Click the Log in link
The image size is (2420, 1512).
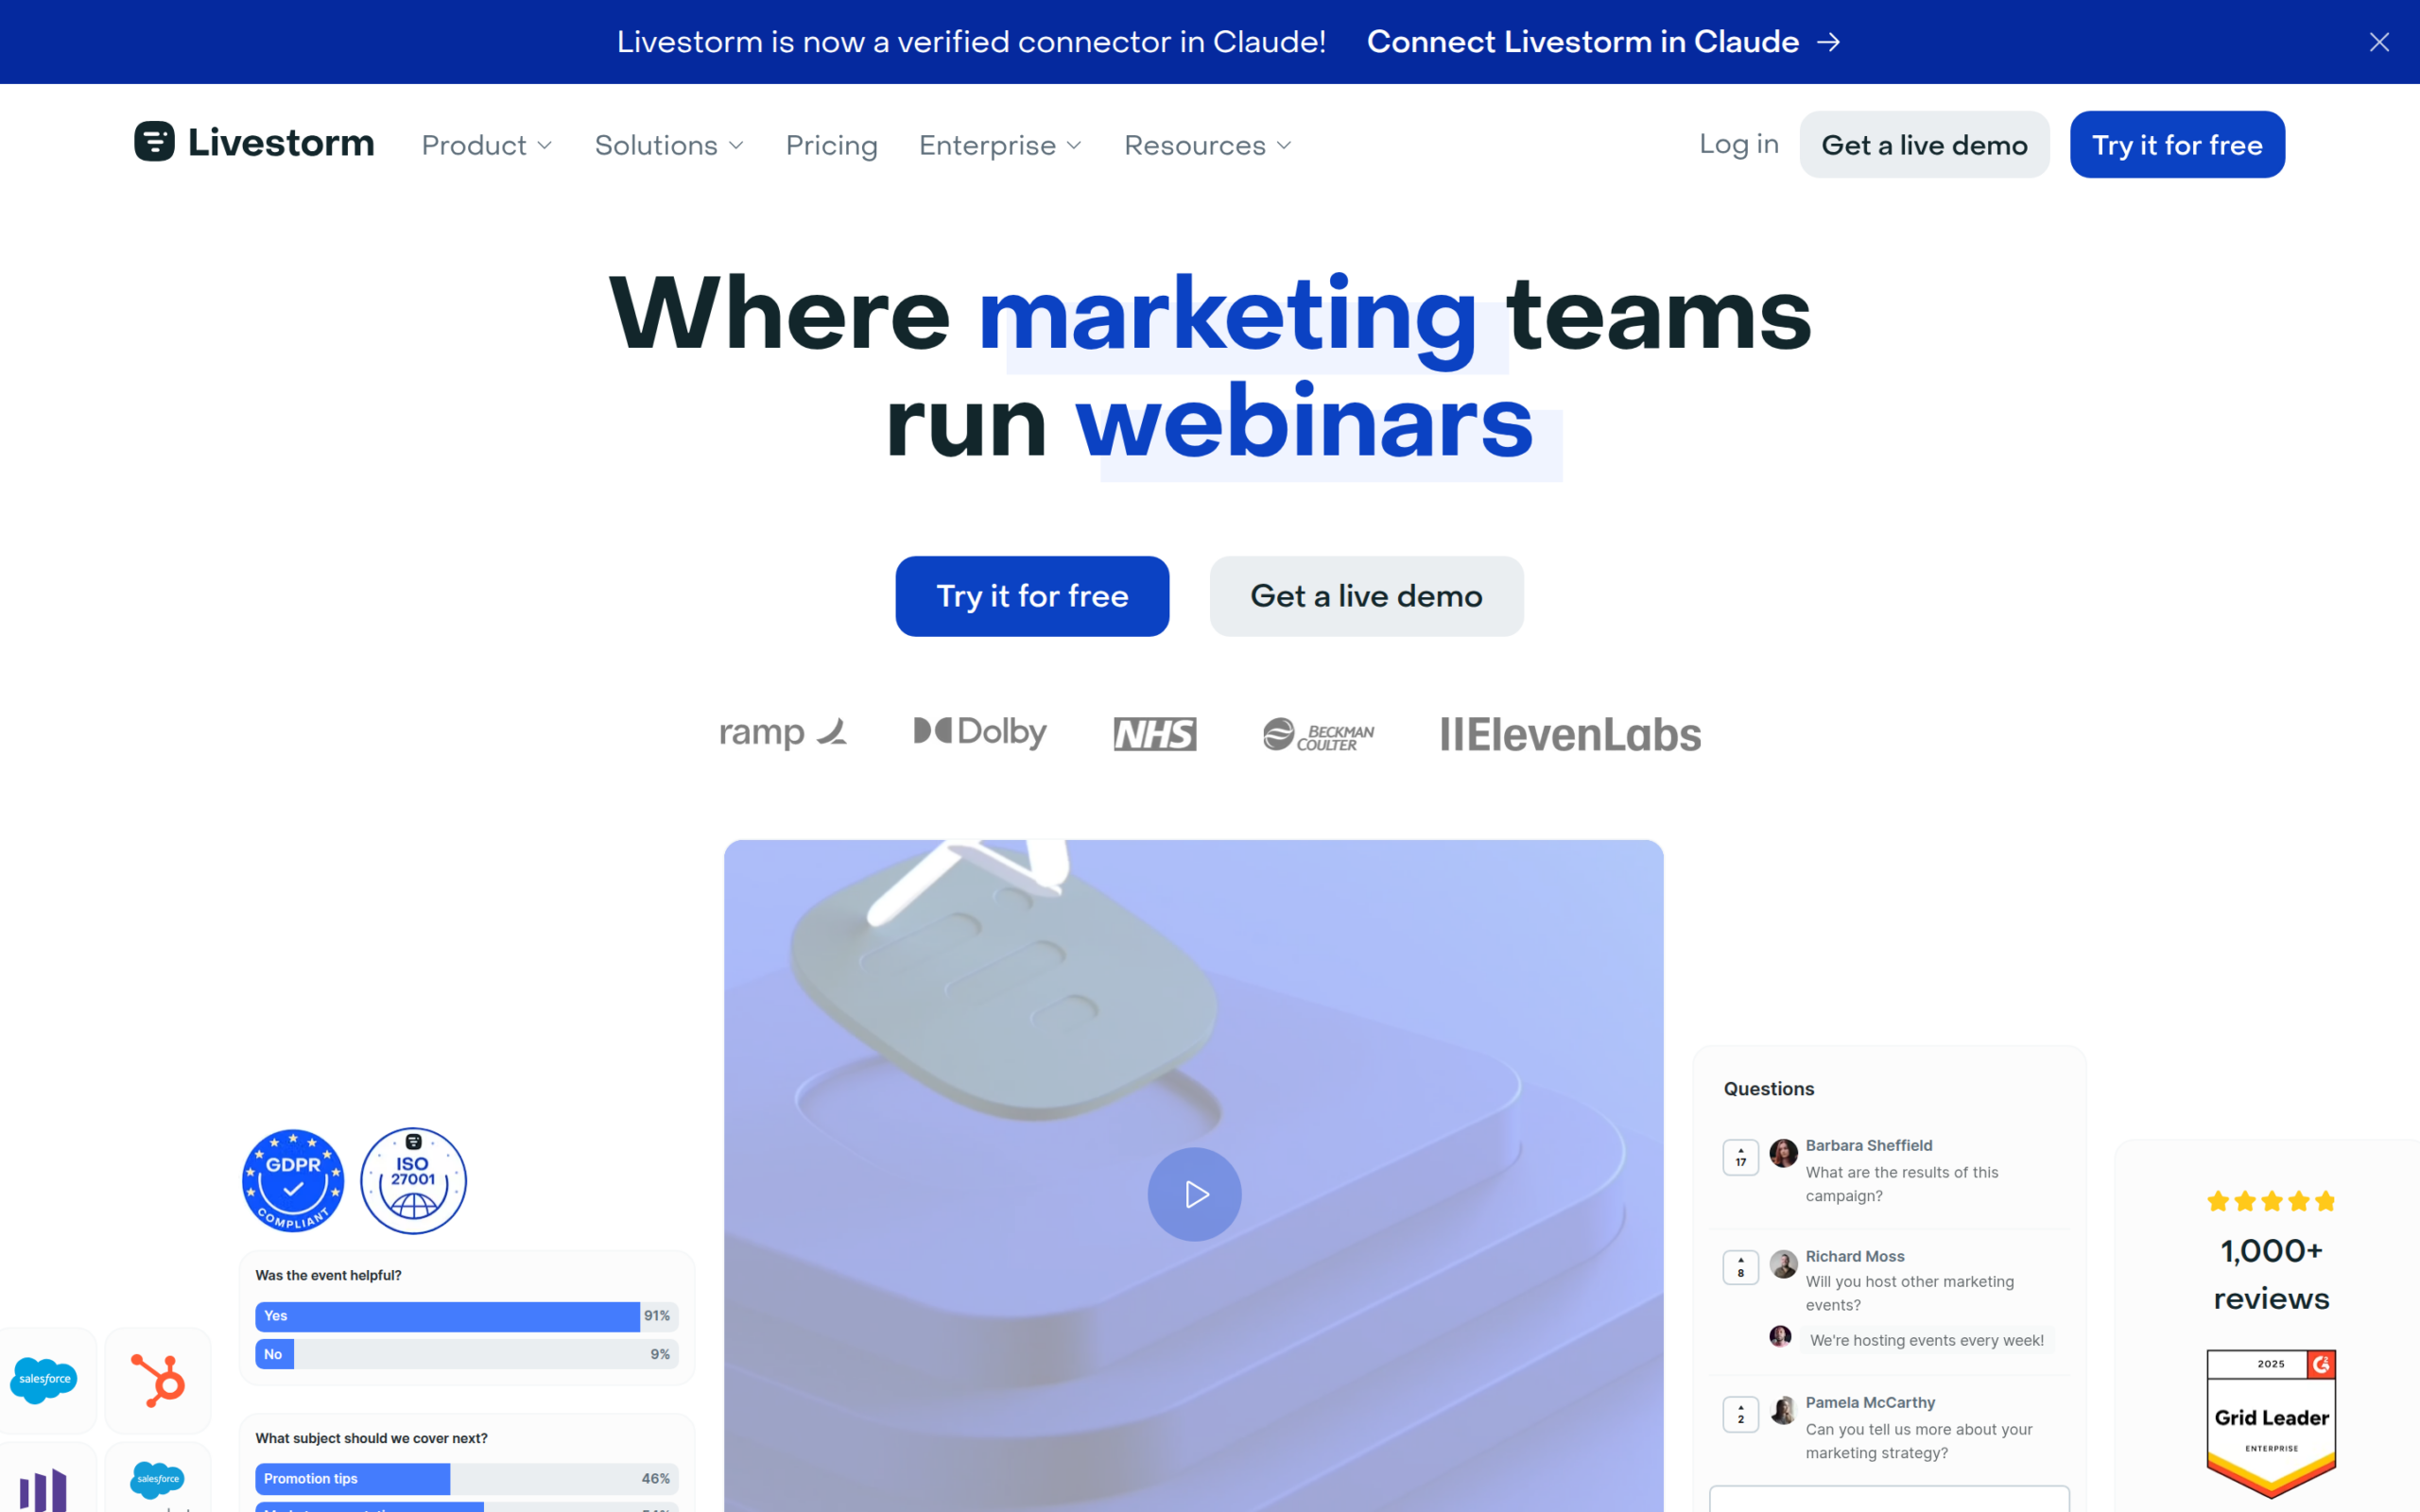[x=1739, y=144]
